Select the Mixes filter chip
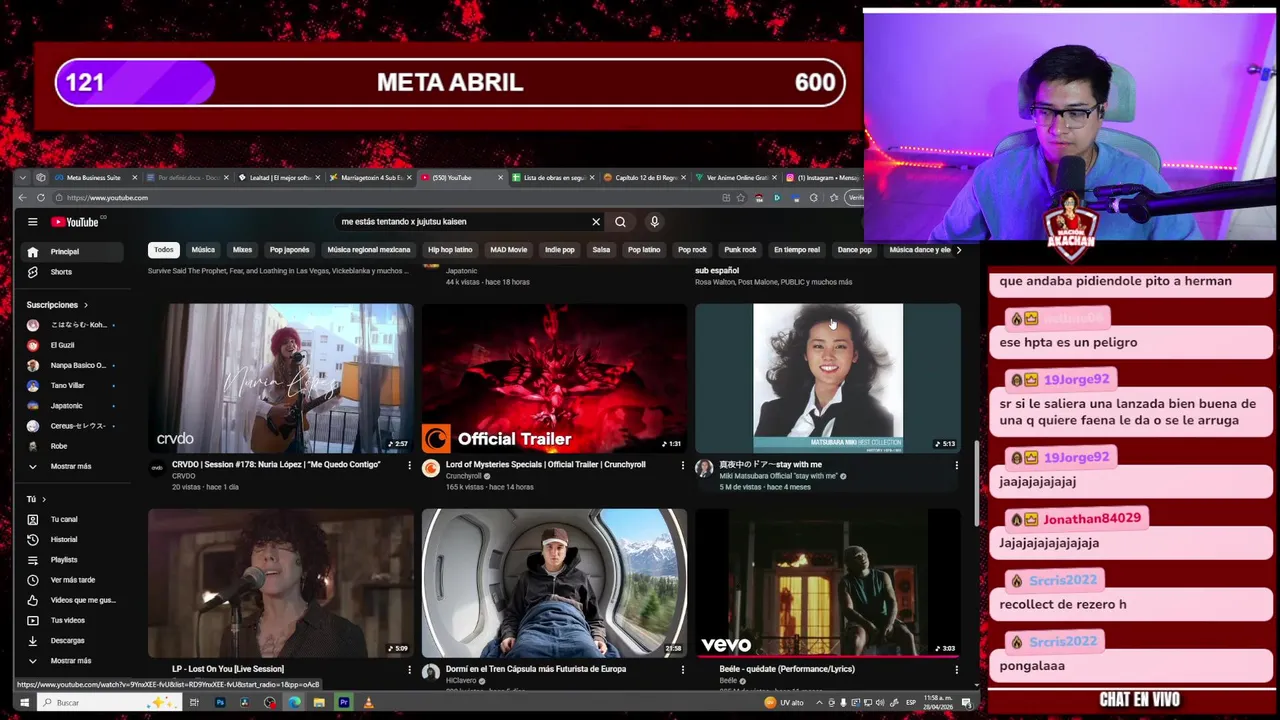The height and width of the screenshot is (720, 1280). (x=242, y=250)
